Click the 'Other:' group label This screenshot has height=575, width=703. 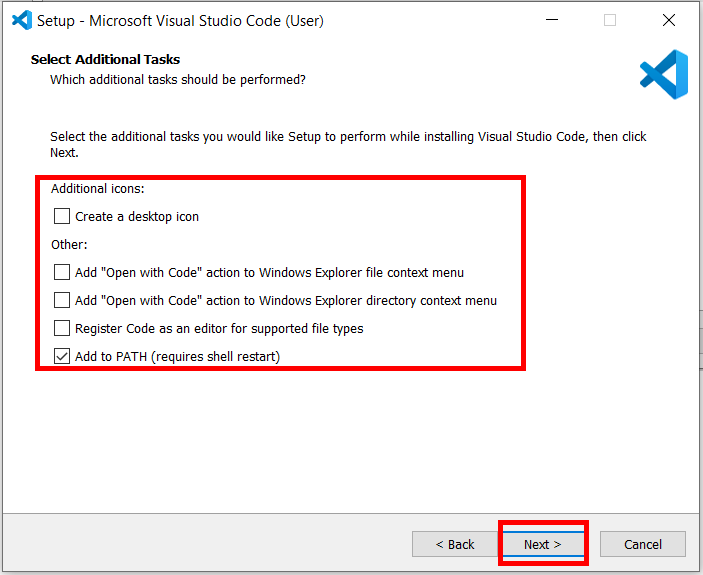click(x=69, y=245)
